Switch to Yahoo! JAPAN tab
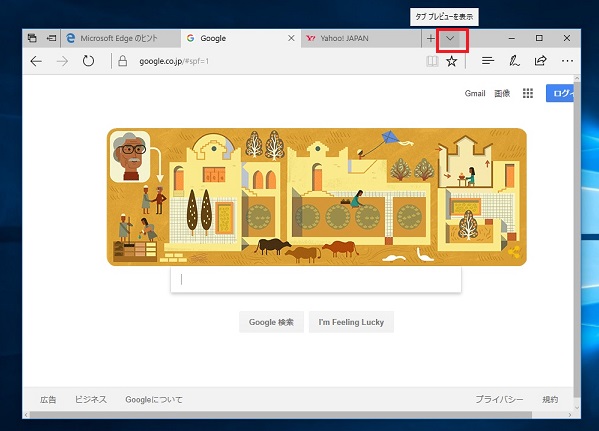 click(361, 38)
